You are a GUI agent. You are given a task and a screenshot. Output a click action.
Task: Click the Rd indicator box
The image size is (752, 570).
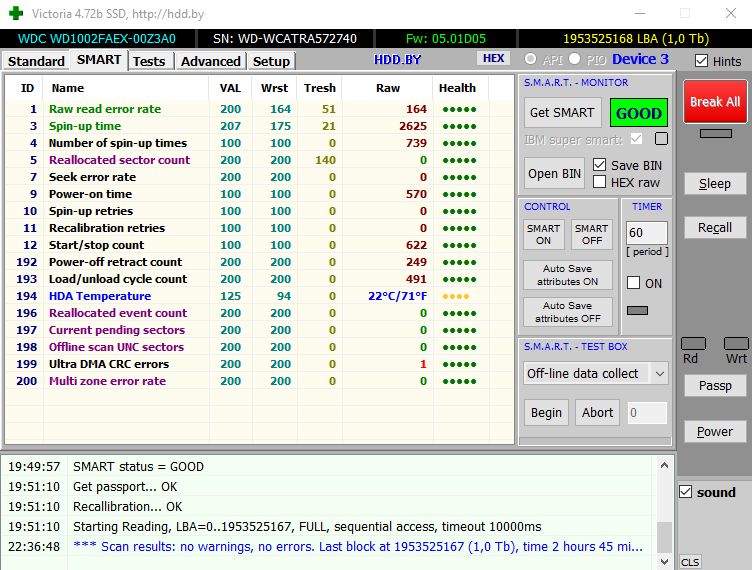(693, 344)
